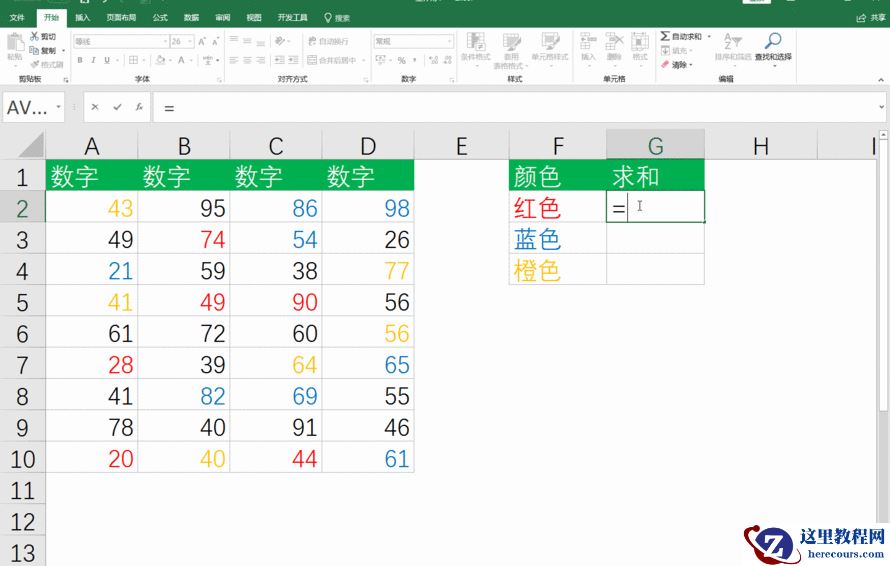
Task: Toggle Bold formatting button
Action: (80, 60)
